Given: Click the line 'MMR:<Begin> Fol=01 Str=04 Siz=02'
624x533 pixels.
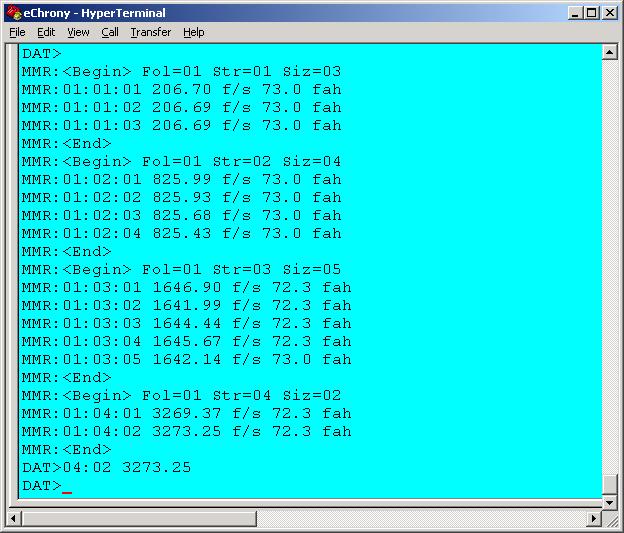Looking at the screenshot, I should click(x=181, y=396).
